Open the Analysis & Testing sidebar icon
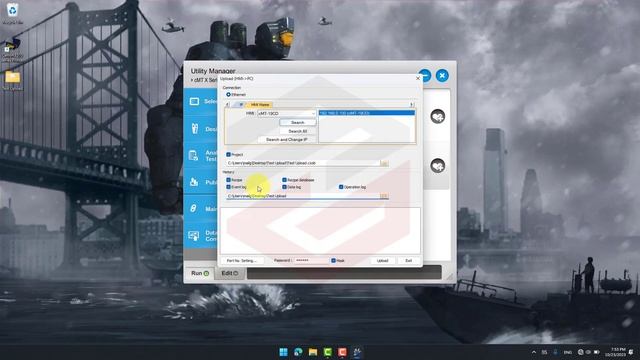The image size is (640, 360). tap(194, 156)
